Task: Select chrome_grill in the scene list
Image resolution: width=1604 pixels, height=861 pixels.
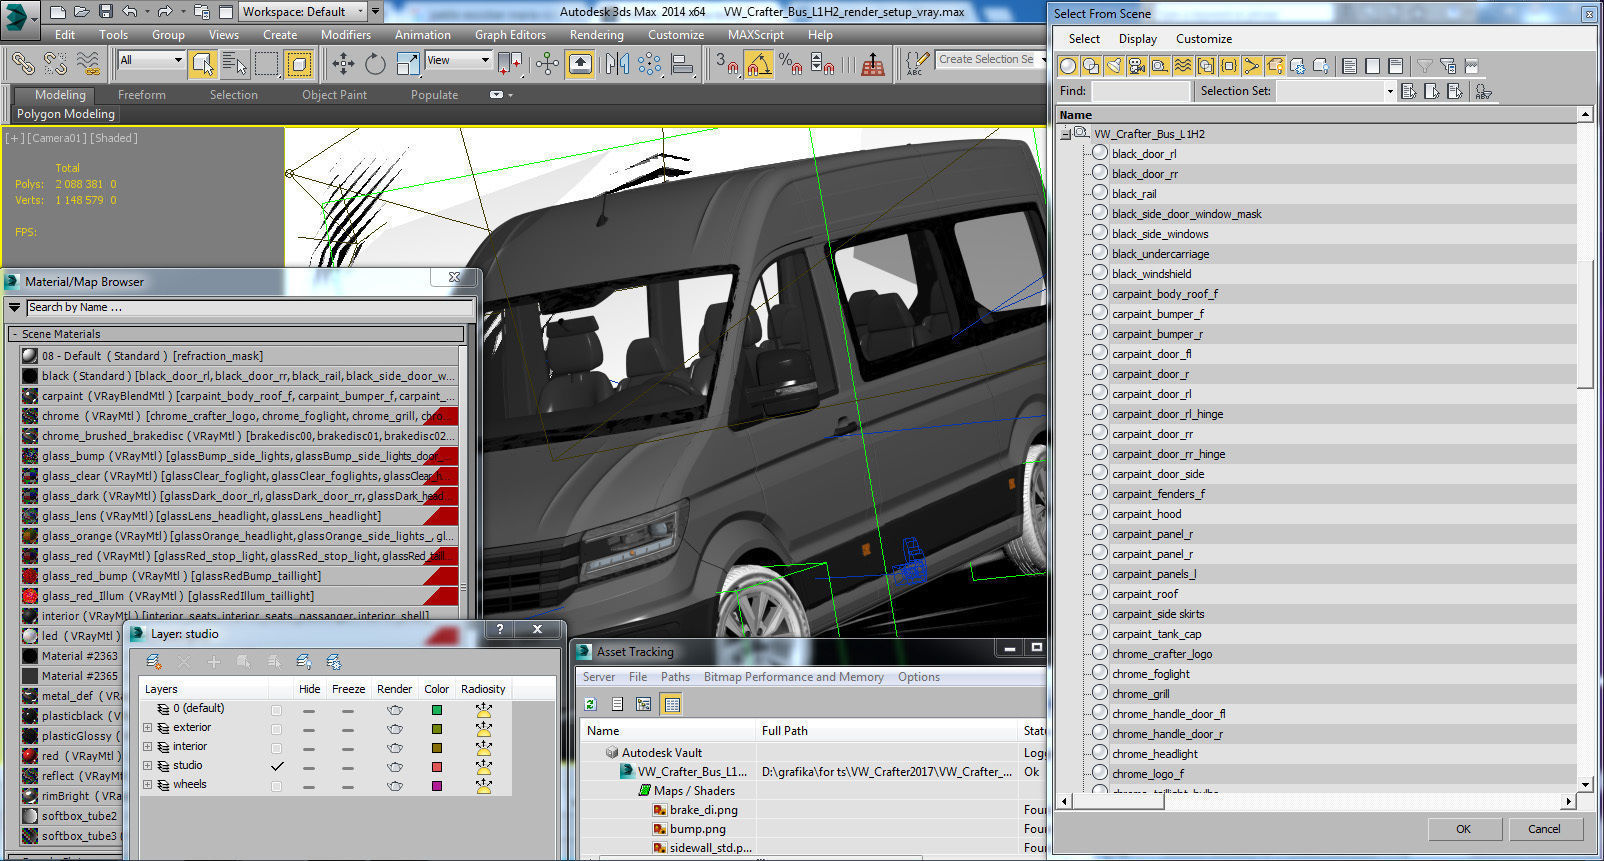Action: (1140, 694)
